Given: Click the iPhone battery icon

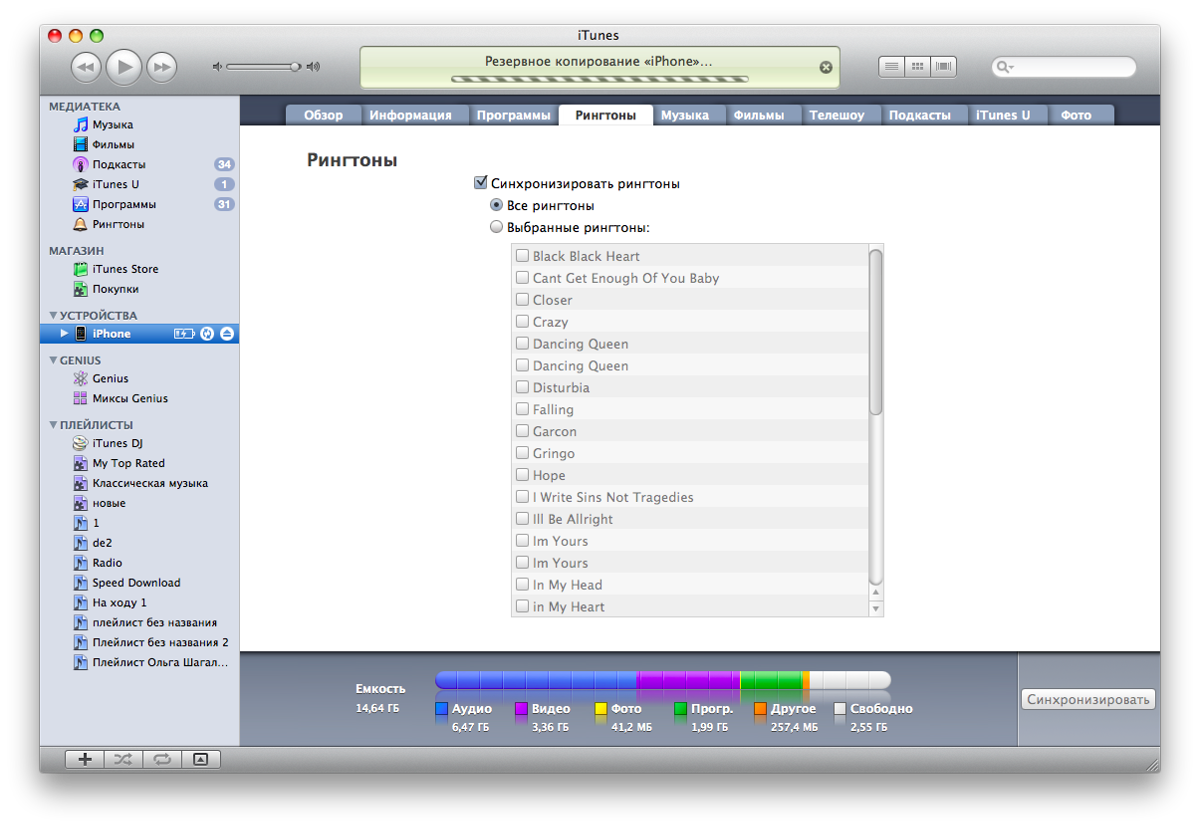Looking at the screenshot, I should point(184,334).
